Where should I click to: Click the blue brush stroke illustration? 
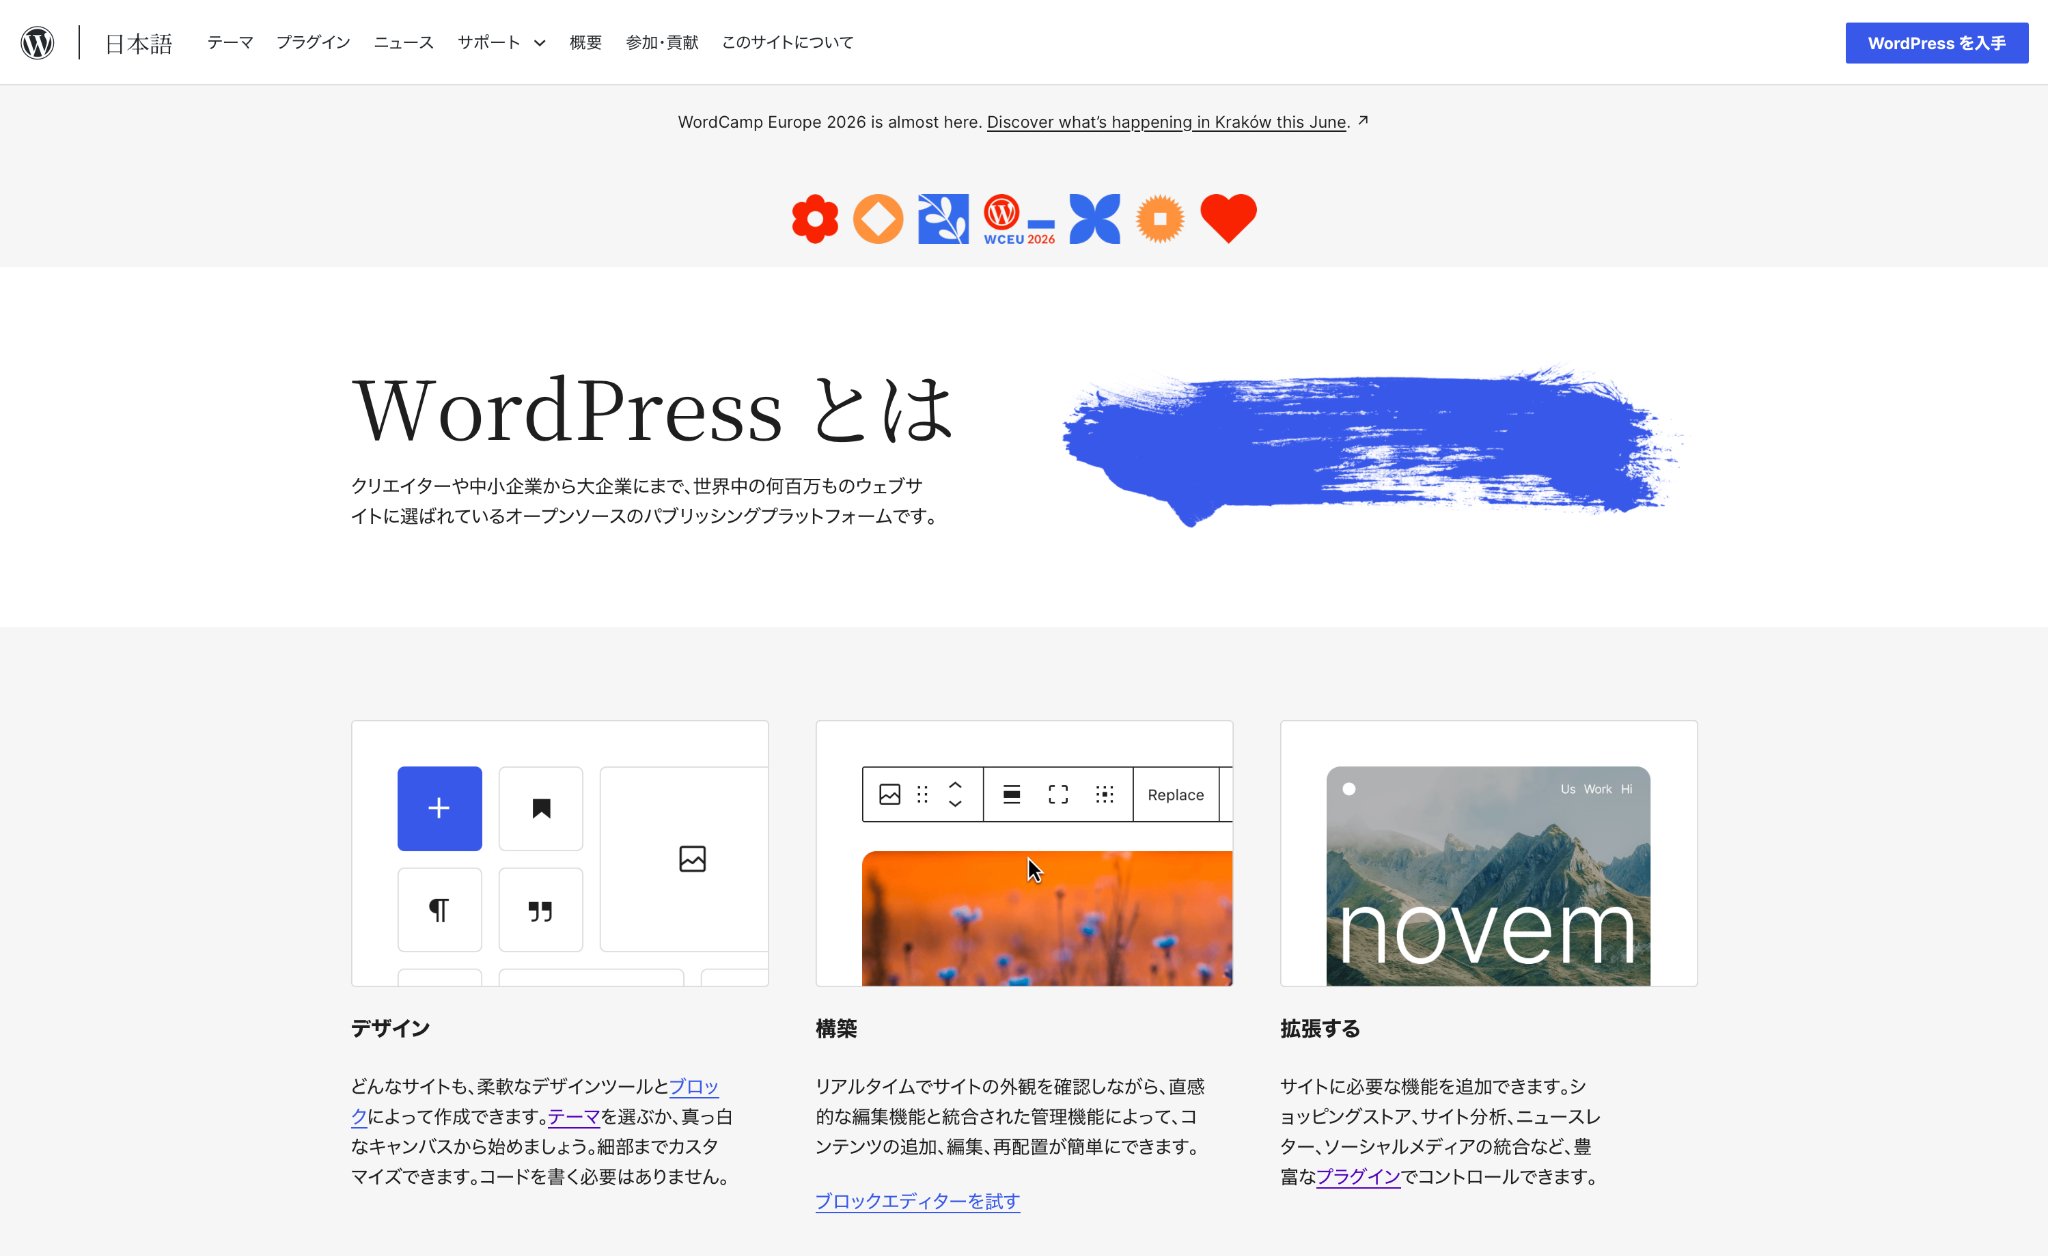[x=1372, y=446]
